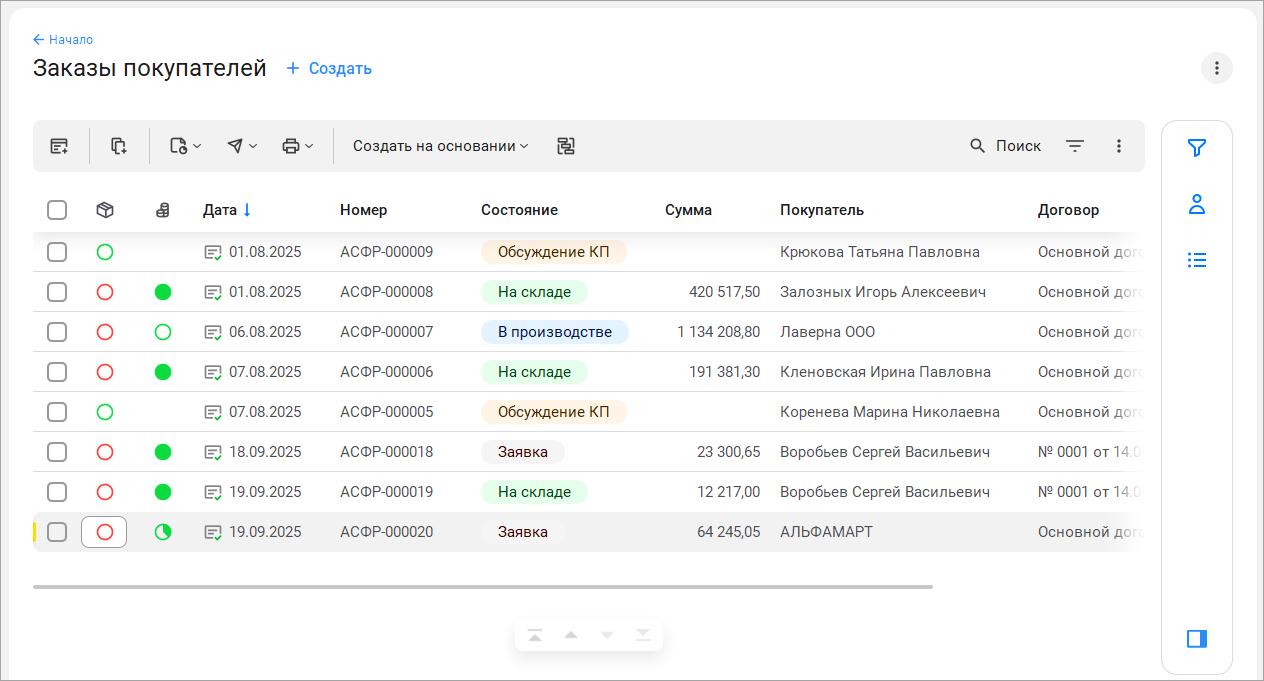Open the document structure toolbar icon
Image resolution: width=1264 pixels, height=681 pixels.
point(566,146)
